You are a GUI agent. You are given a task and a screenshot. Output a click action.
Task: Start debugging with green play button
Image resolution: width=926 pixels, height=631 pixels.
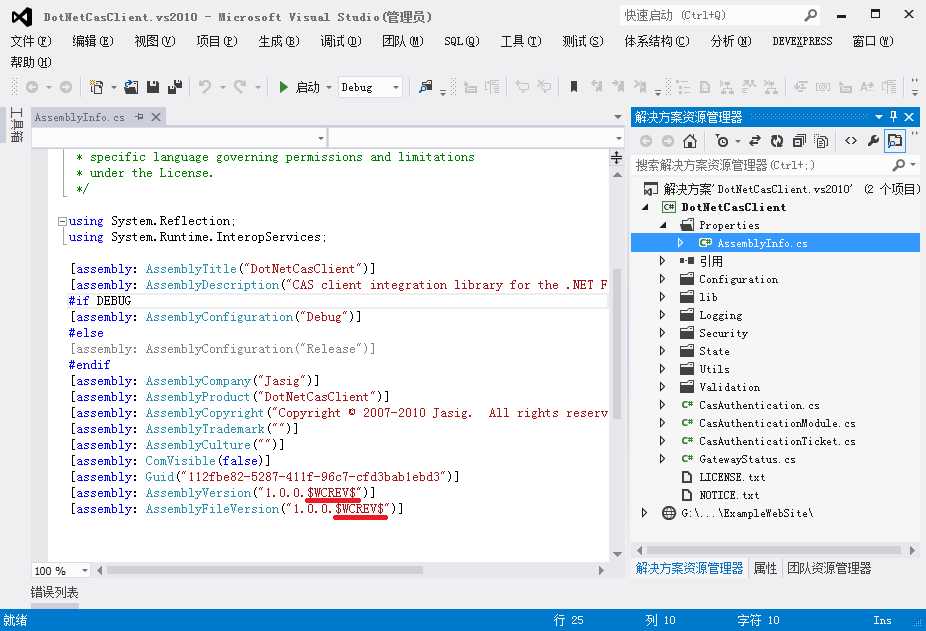pos(283,87)
